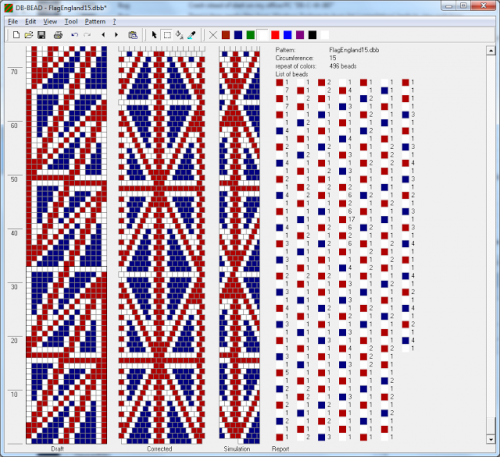
Task: Open the Tool menu
Action: pyautogui.click(x=71, y=22)
